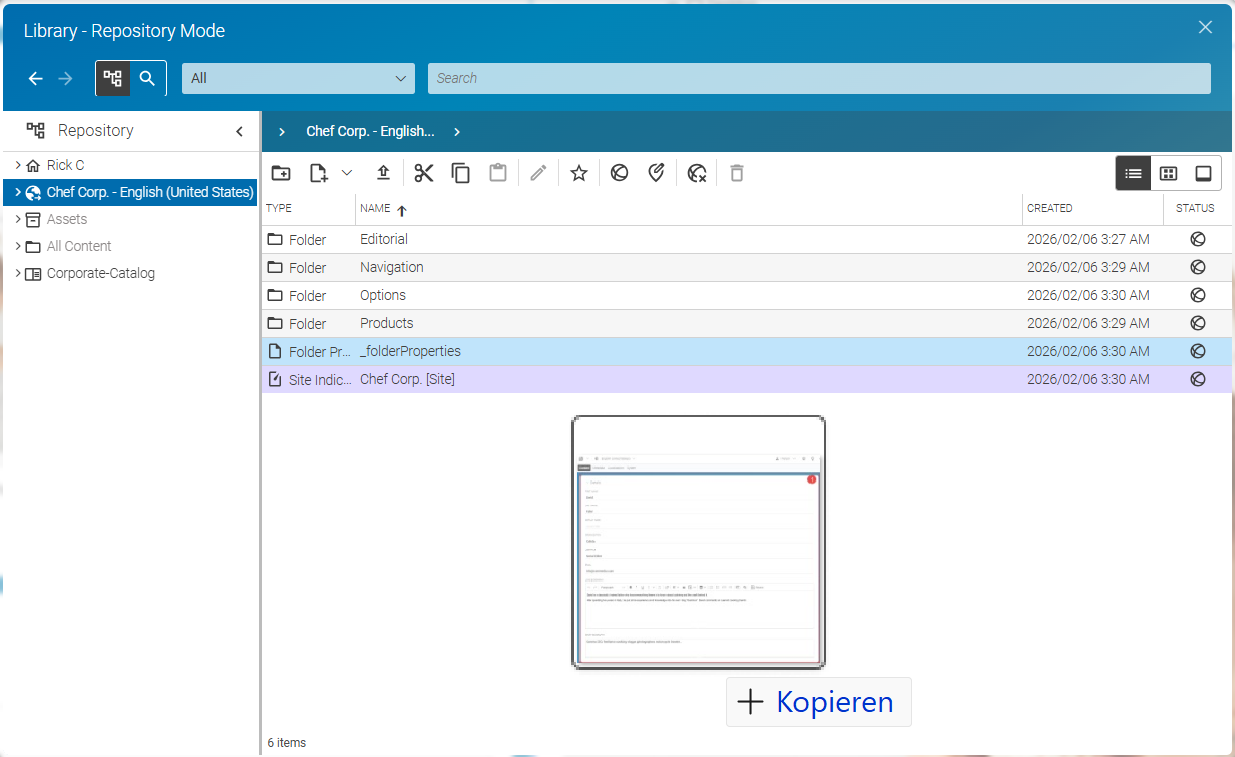1235x757 pixels.
Task: Switch to thumbnail grid view
Action: point(1168,173)
